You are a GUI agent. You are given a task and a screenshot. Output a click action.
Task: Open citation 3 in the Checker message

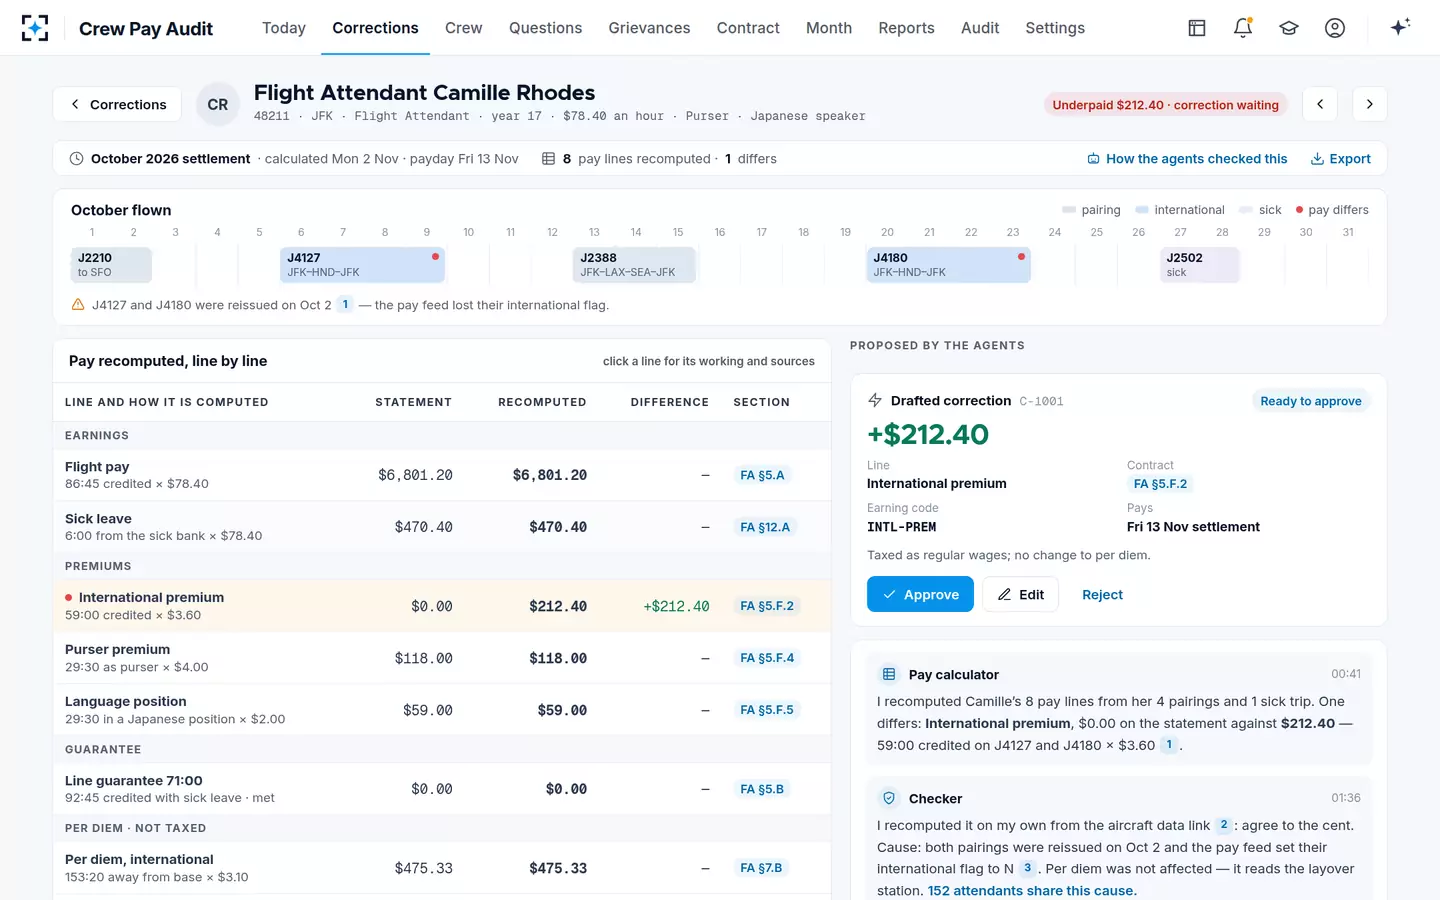1027,868
